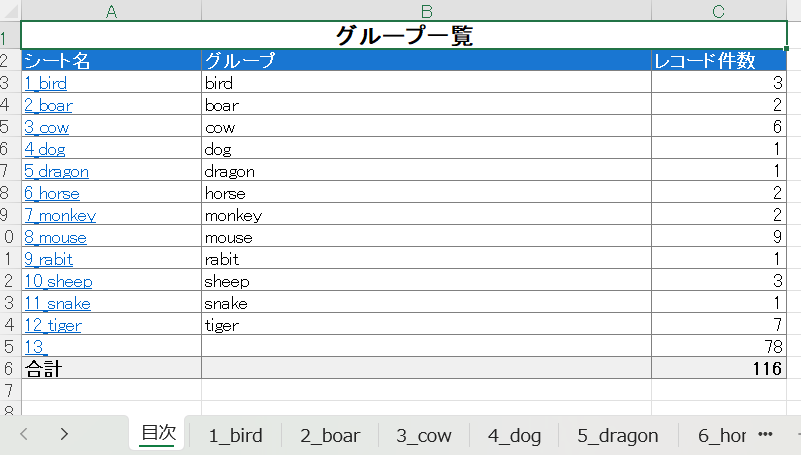Viewport: 801px width, 456px height.
Task: Follow the 10_sheep hyperlink
Action: tap(58, 281)
